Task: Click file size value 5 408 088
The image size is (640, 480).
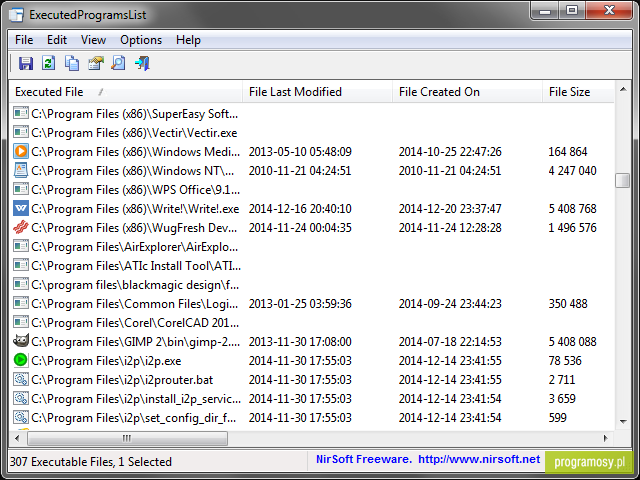Action: pos(572,342)
